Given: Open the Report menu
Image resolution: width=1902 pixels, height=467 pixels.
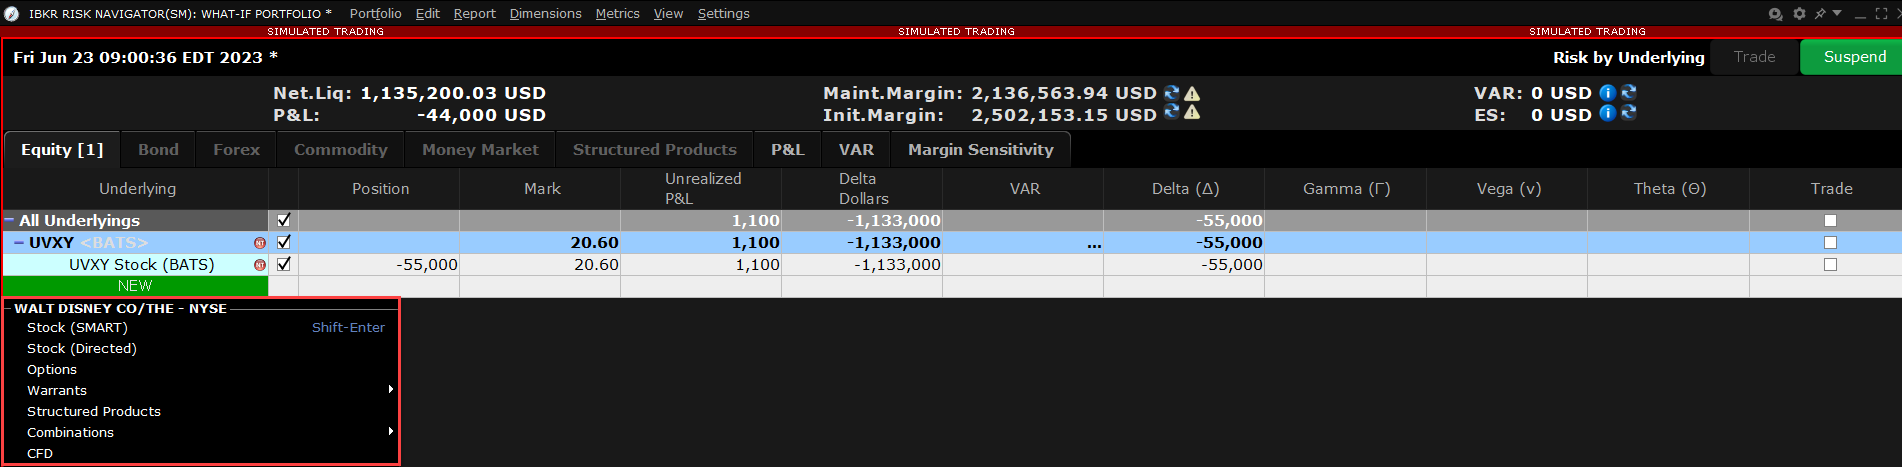Looking at the screenshot, I should tap(474, 14).
